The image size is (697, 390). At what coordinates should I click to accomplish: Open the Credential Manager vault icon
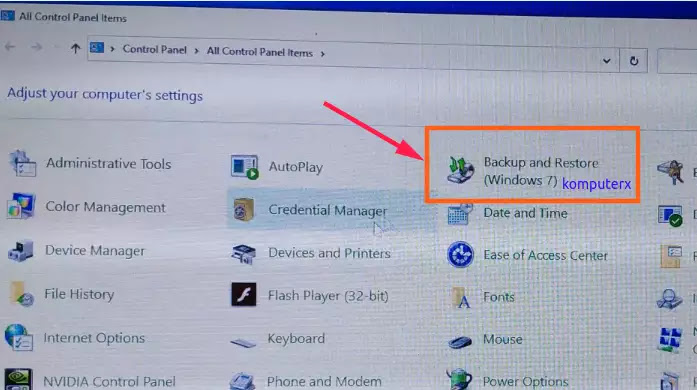point(244,209)
